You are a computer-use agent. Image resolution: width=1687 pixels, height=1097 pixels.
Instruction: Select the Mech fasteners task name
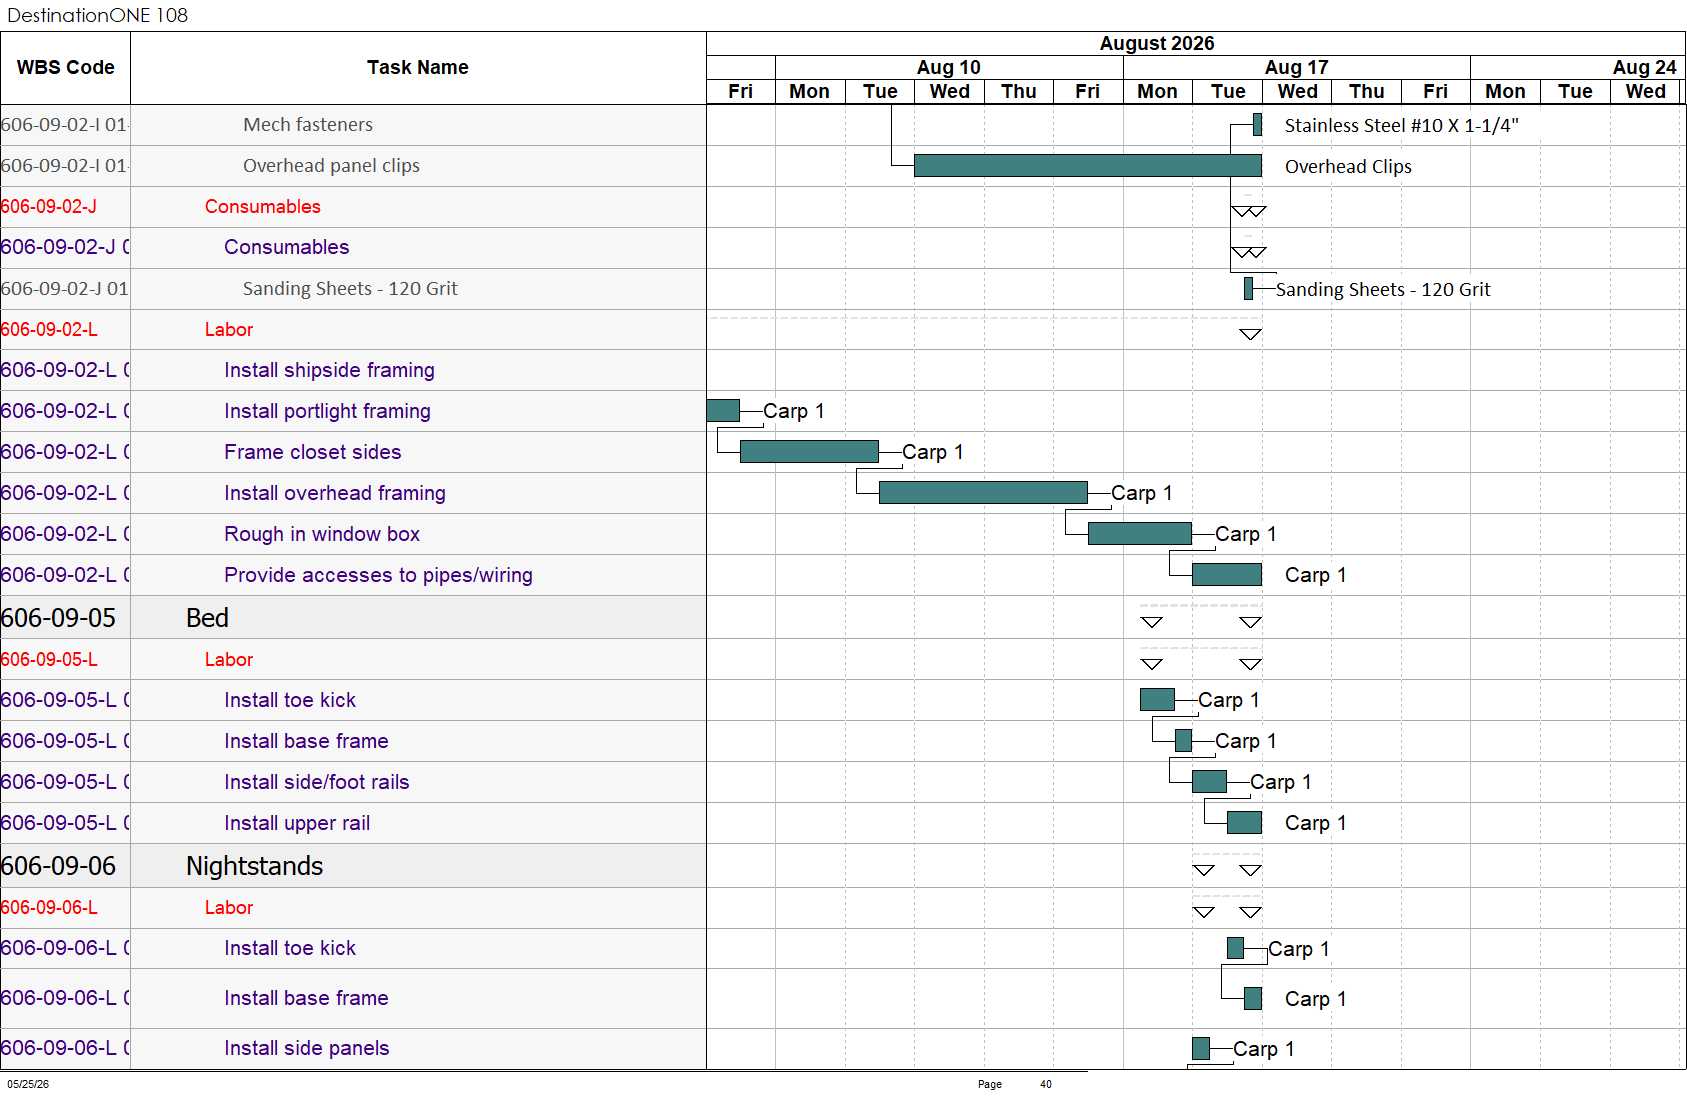308,125
